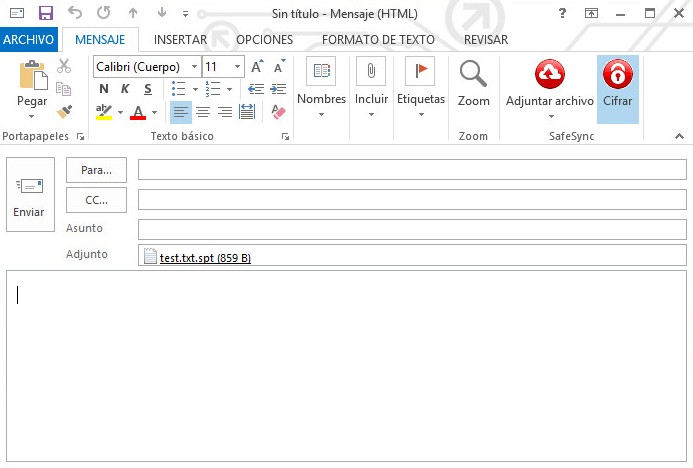Click into the Asunto subject field
The width and height of the screenshot is (693, 468).
pyautogui.click(x=412, y=229)
